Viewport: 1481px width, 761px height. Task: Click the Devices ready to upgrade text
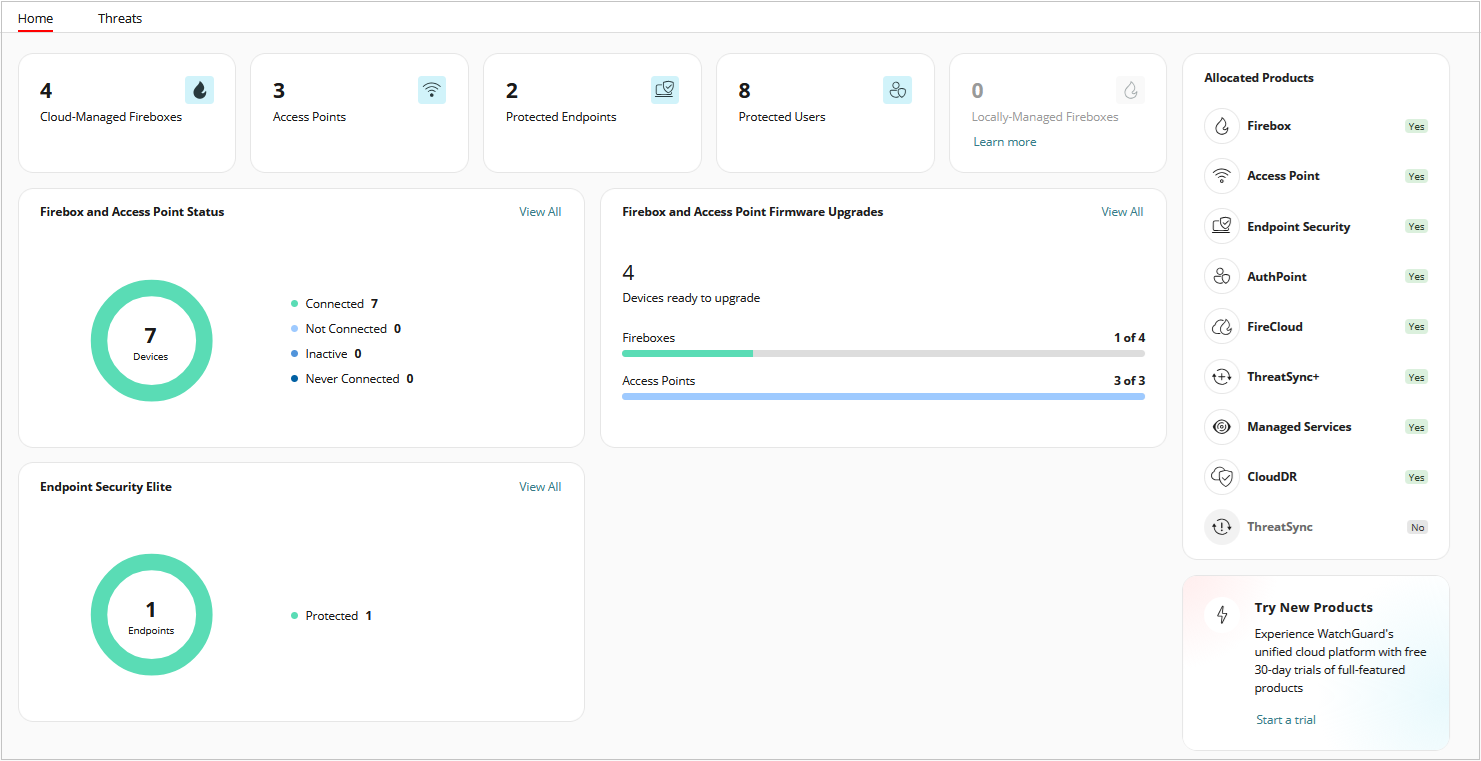click(691, 298)
